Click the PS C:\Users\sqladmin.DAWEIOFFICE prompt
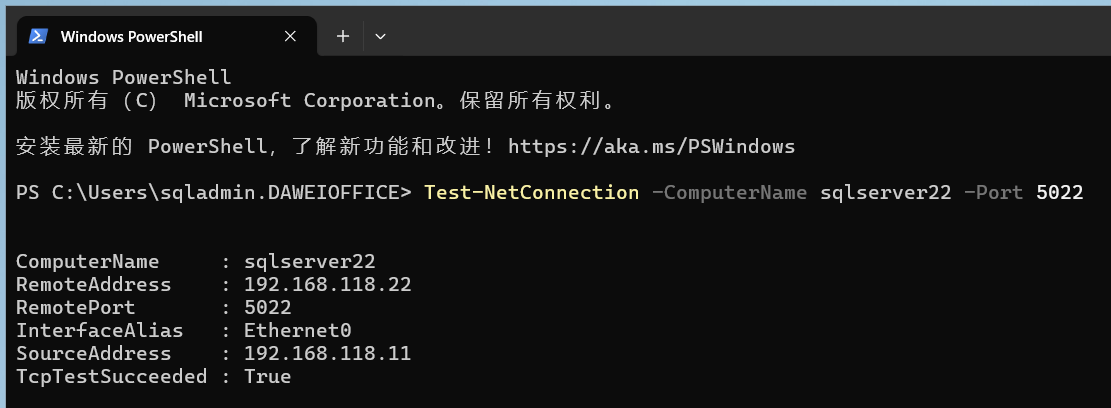Screen dimensions: 1111x408 pyautogui.click(x=213, y=192)
